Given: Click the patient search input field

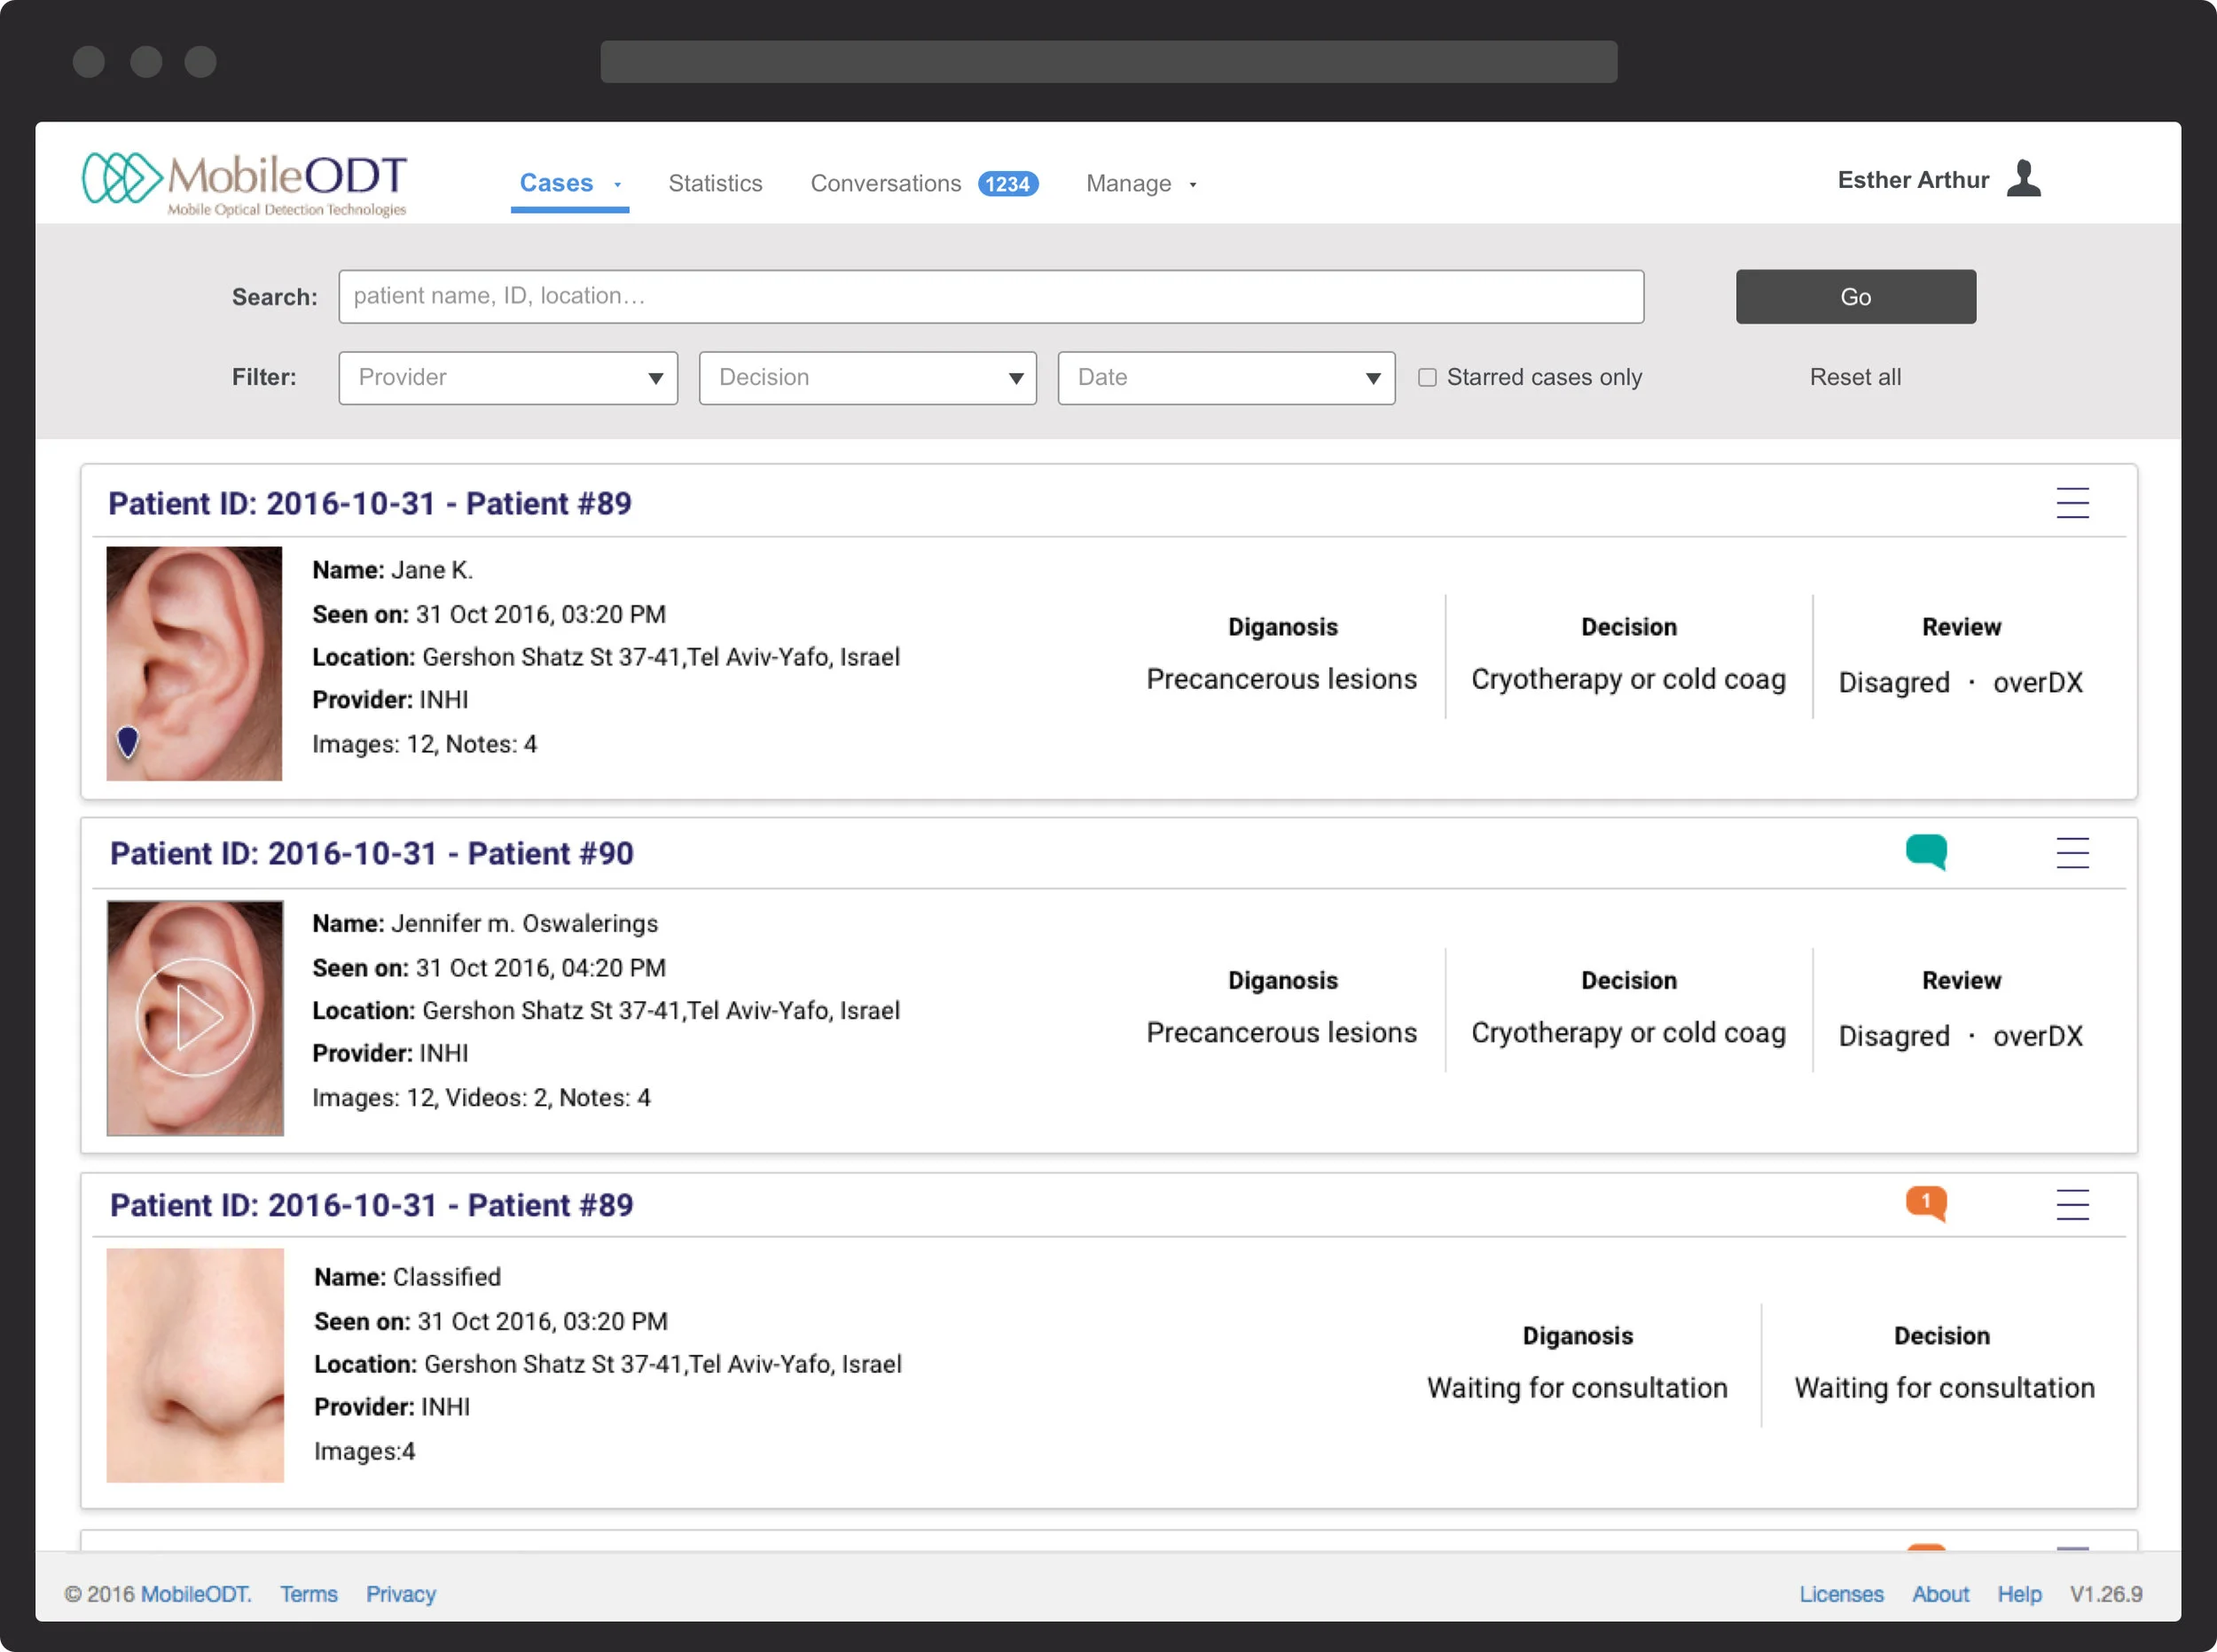Looking at the screenshot, I should (990, 296).
